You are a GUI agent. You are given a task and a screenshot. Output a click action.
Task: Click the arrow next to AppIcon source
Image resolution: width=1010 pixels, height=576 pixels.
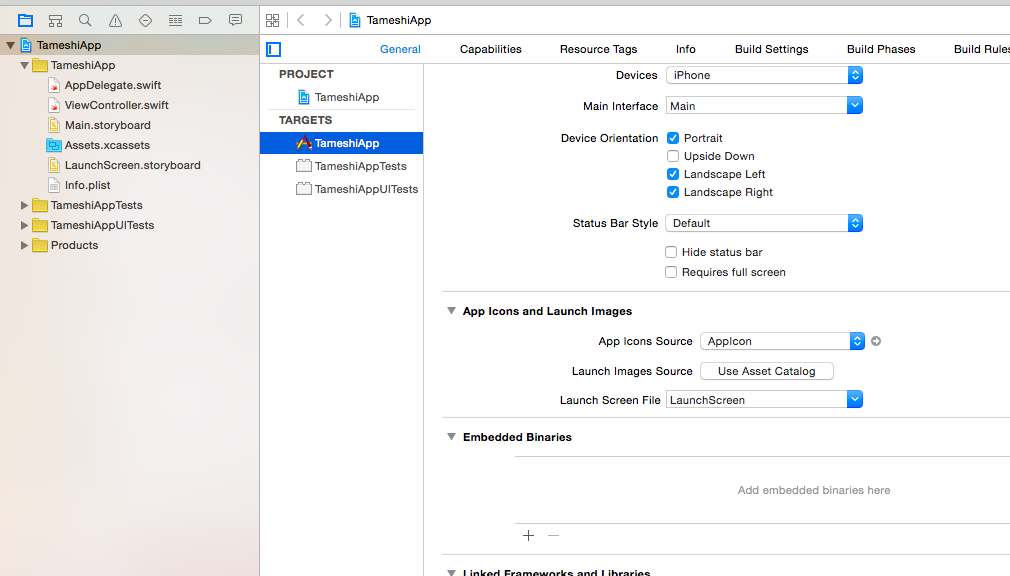[x=876, y=341]
